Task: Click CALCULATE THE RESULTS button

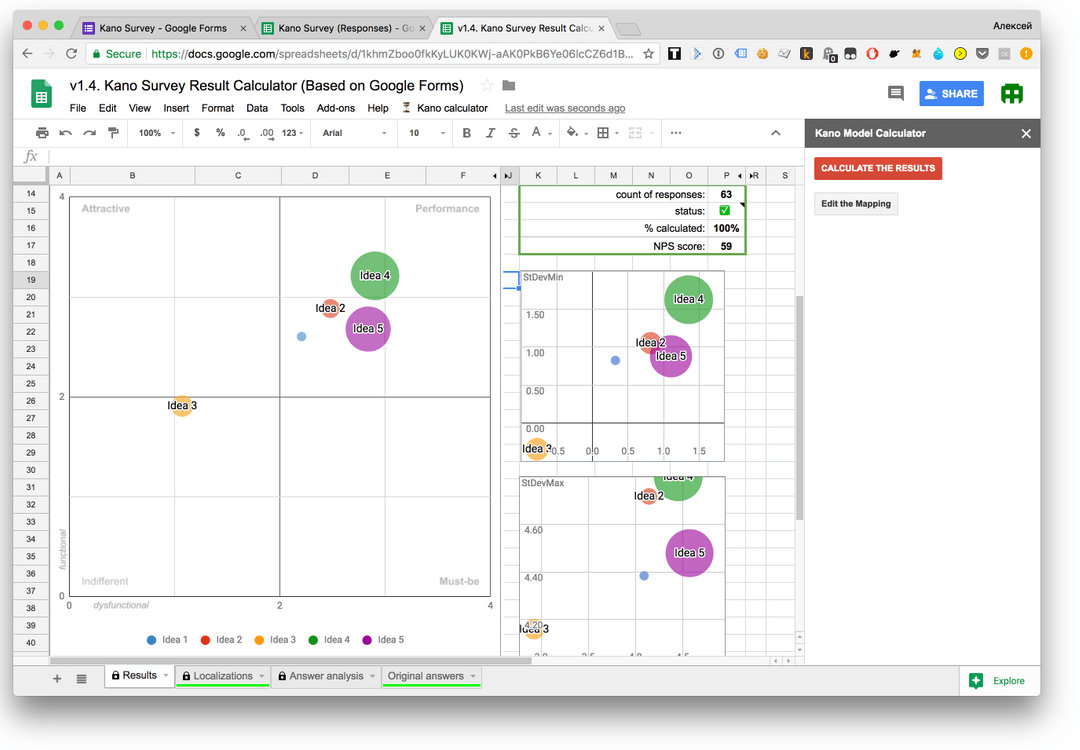Action: click(878, 168)
